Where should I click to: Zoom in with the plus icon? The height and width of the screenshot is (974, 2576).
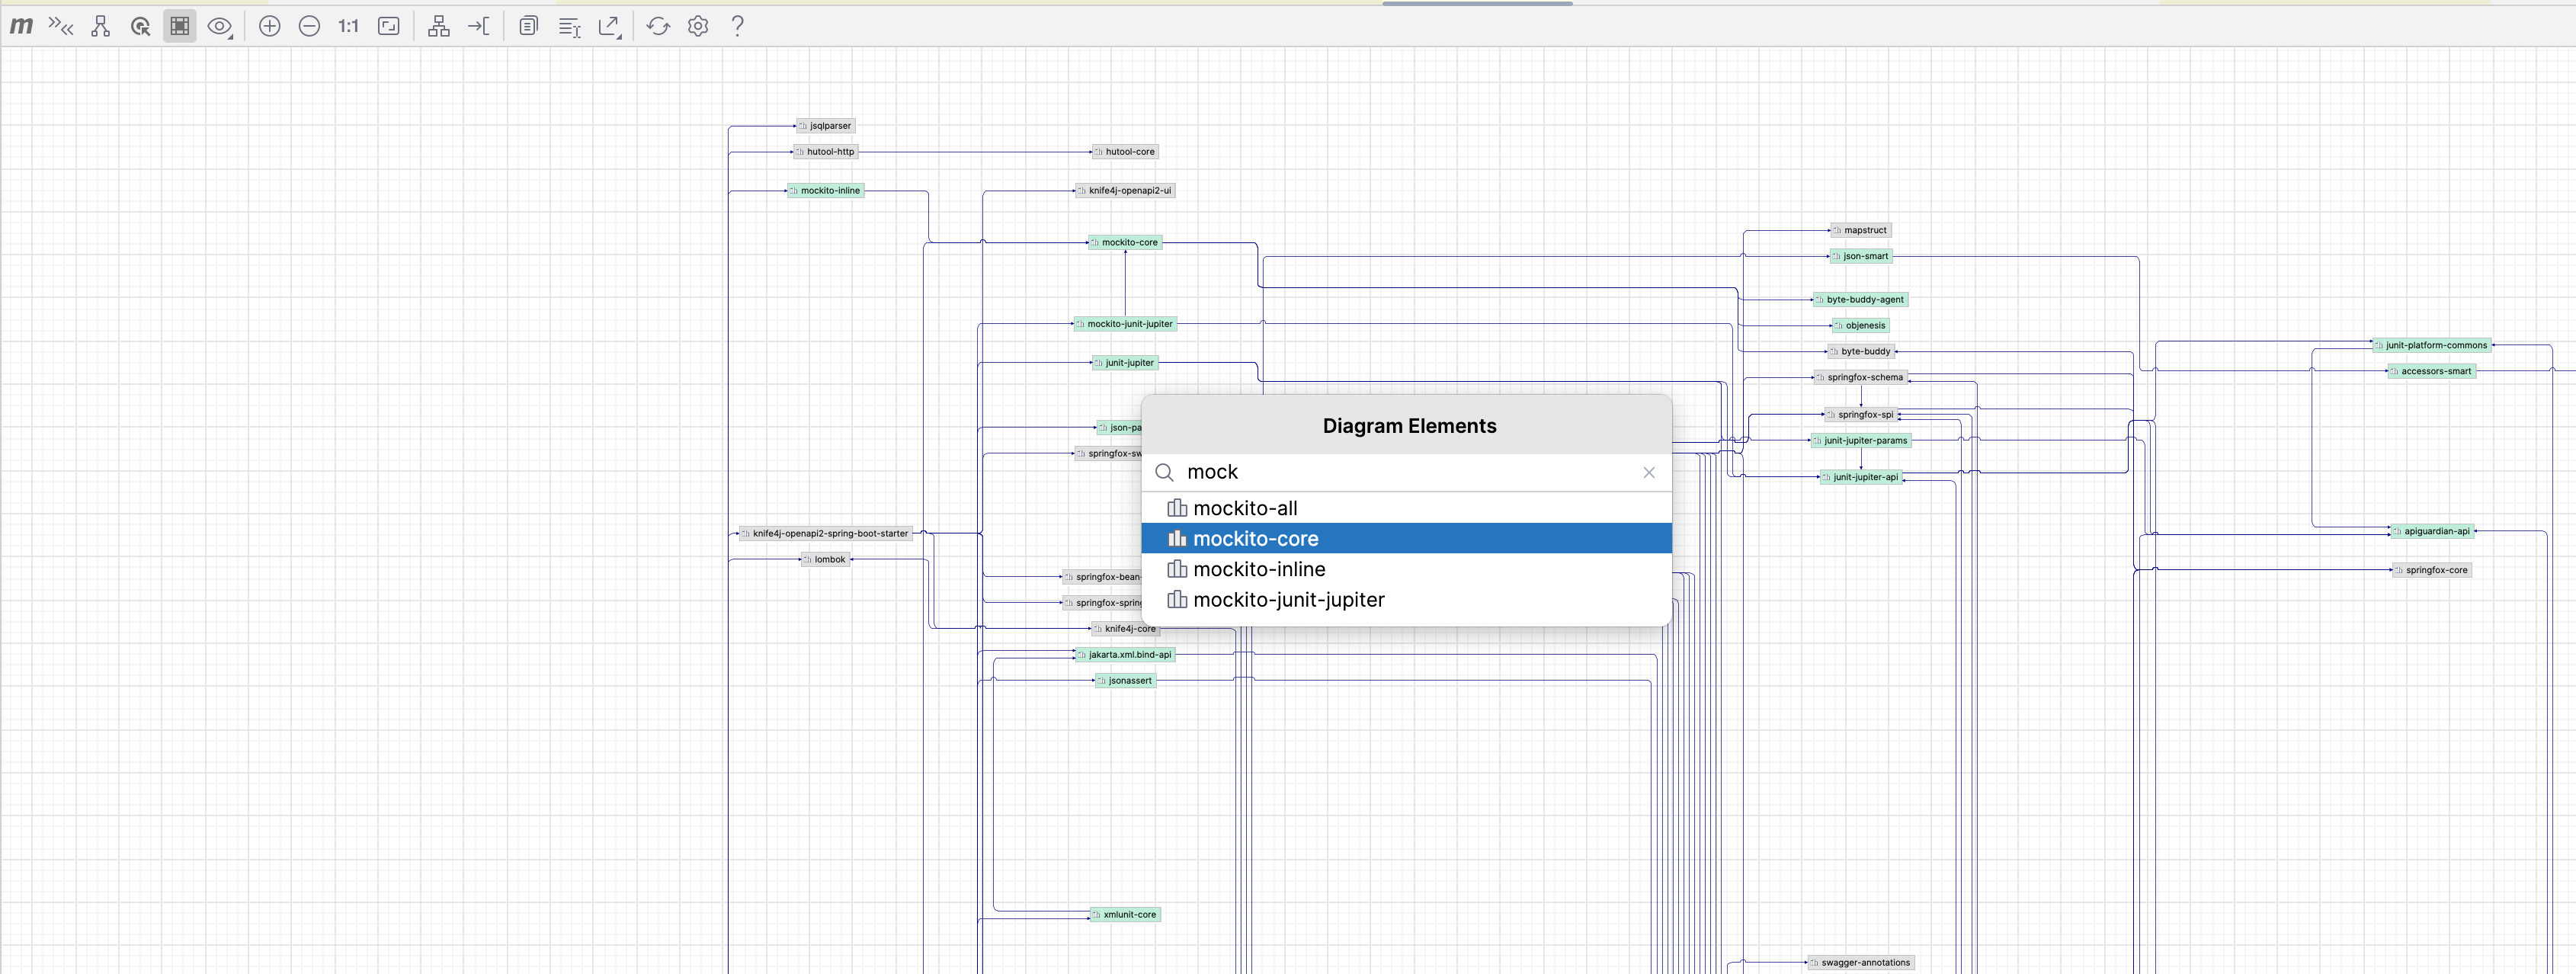(x=270, y=26)
